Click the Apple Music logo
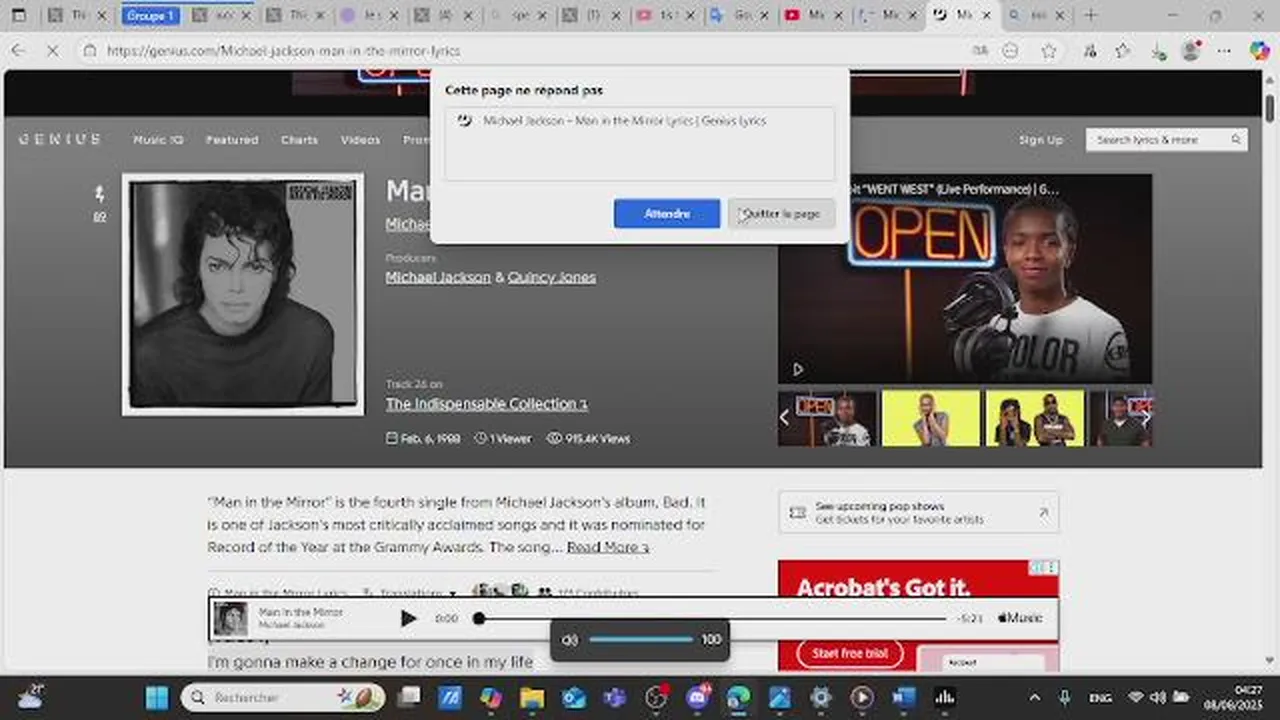The height and width of the screenshot is (720, 1280). point(1020,618)
